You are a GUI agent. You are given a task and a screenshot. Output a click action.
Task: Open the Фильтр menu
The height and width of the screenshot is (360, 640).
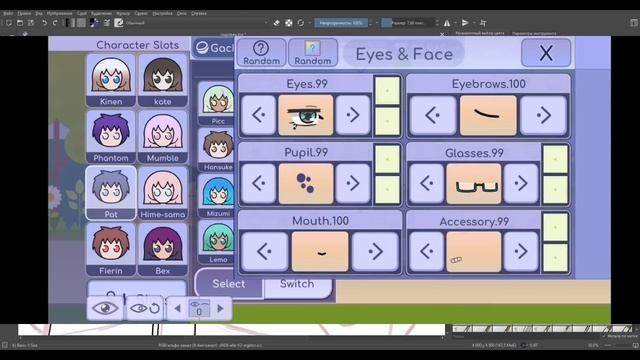click(x=123, y=13)
